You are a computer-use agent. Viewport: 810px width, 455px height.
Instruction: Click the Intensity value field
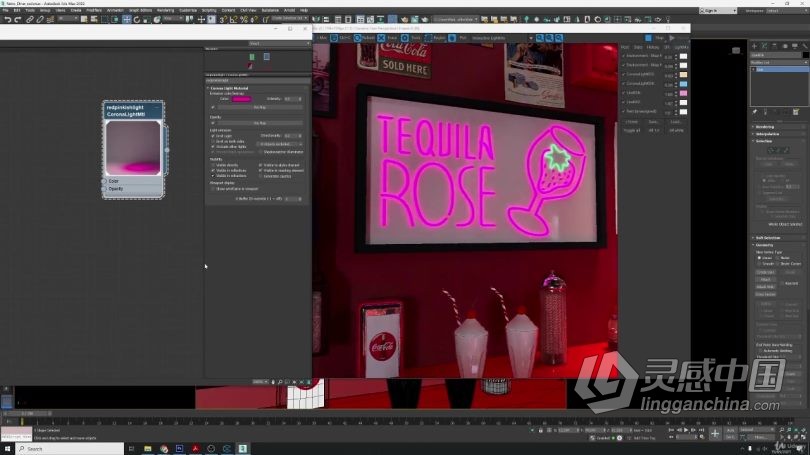(x=290, y=99)
